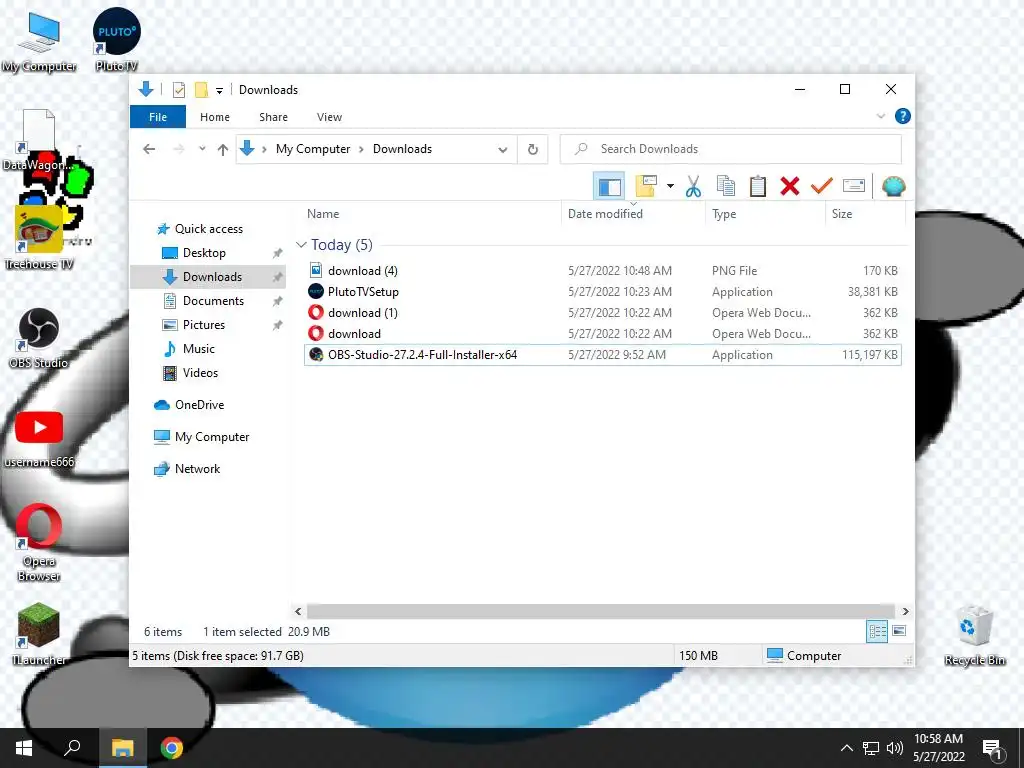Open the notification center icon
Image resolution: width=1024 pixels, height=768 pixels.
coord(993,750)
